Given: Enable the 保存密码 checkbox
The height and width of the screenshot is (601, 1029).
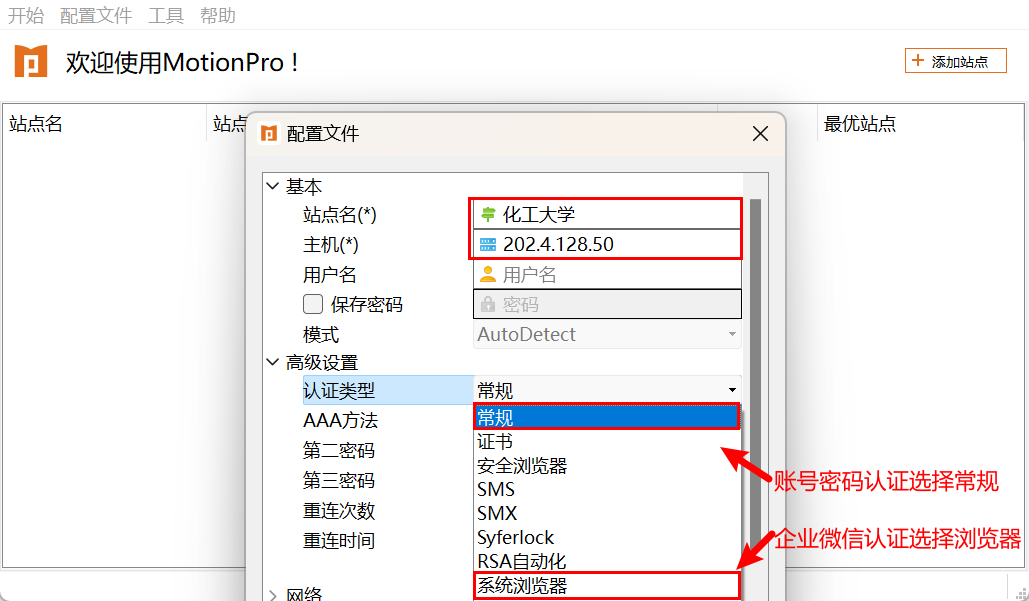Looking at the screenshot, I should tap(313, 305).
